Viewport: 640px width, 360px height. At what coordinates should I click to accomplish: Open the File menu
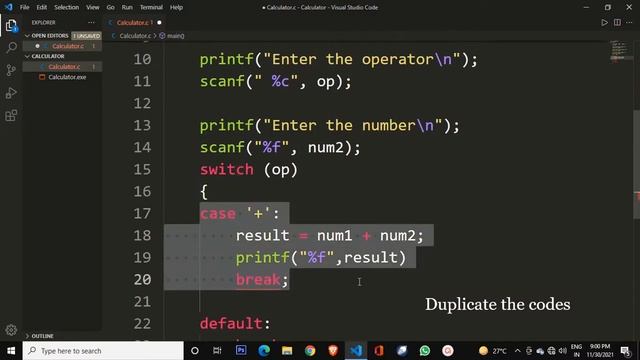click(x=24, y=7)
